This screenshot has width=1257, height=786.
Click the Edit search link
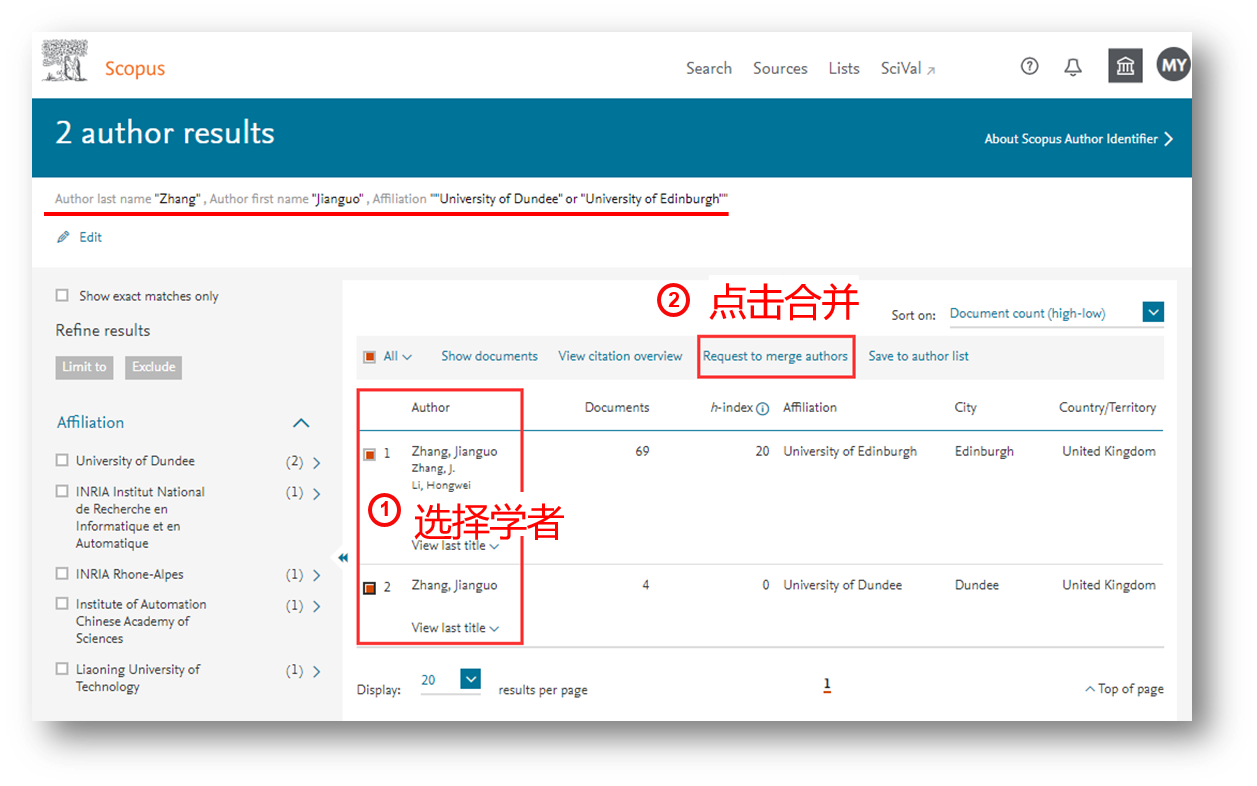tap(91, 237)
